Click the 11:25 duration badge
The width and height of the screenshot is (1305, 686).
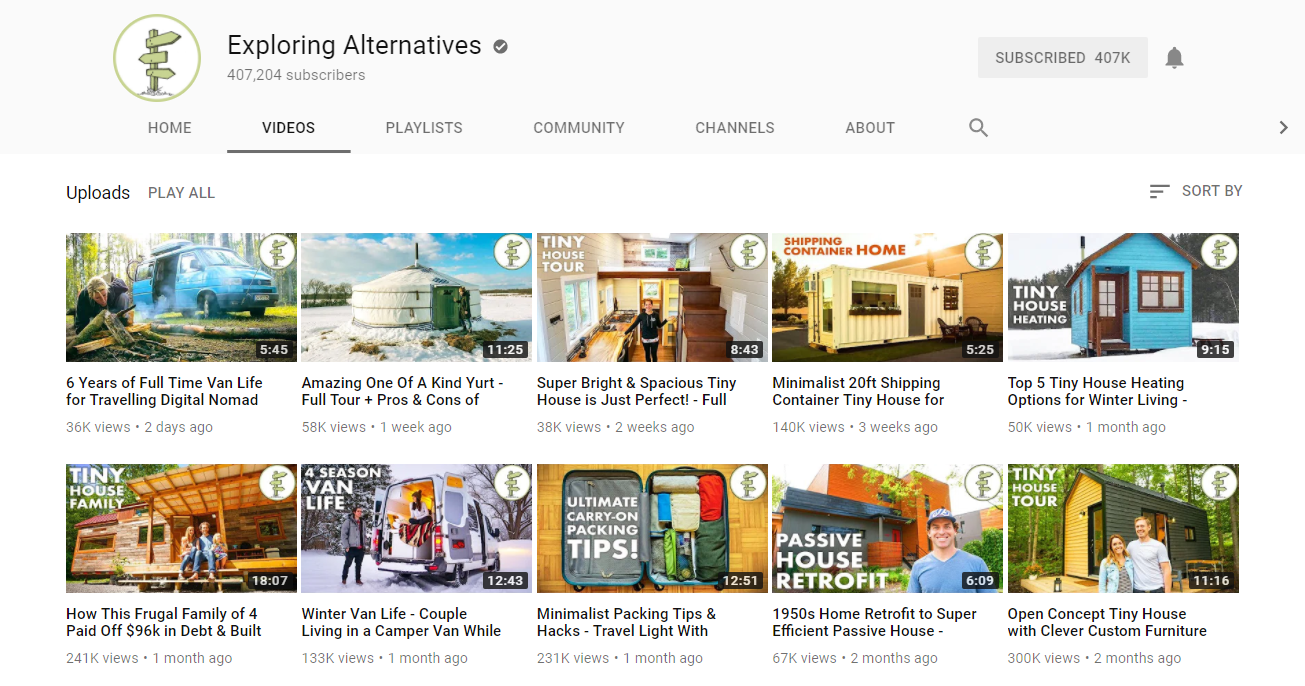tap(505, 350)
